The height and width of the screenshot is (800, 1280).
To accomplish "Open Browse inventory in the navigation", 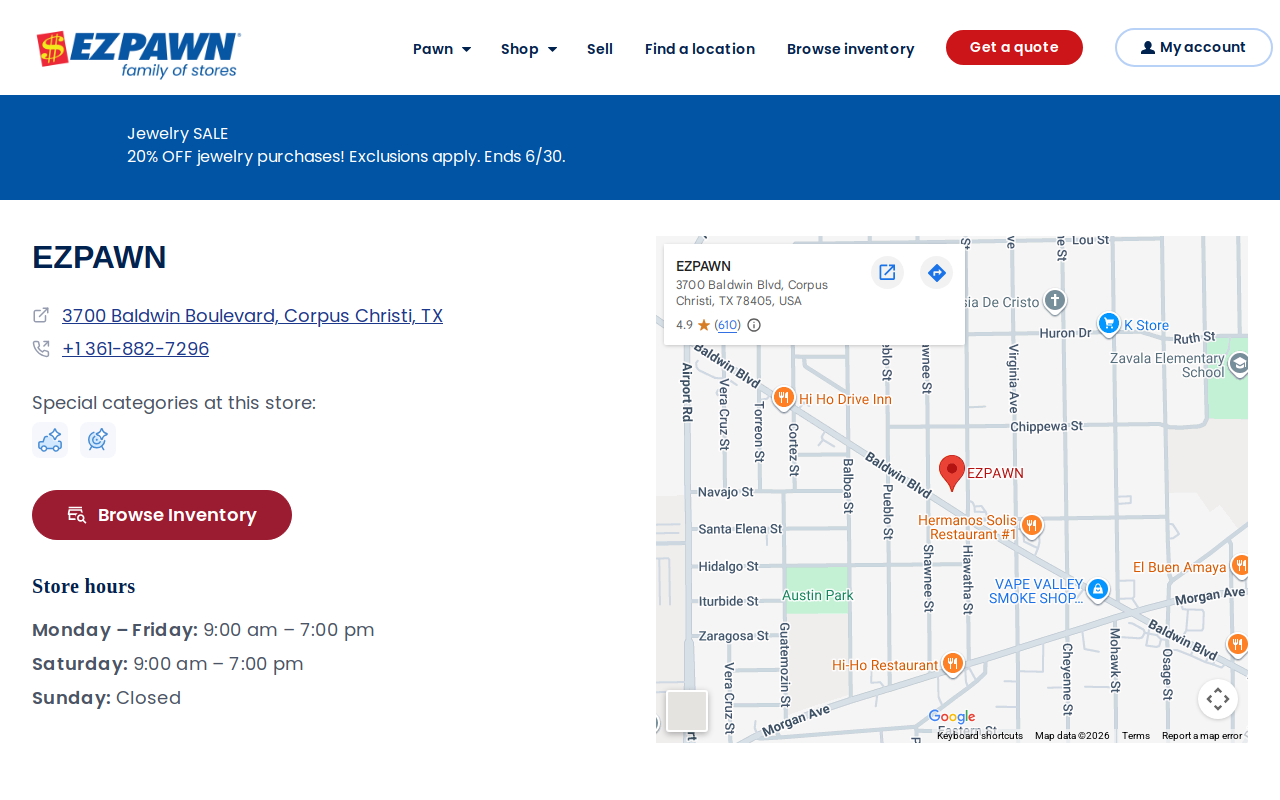I will click(850, 49).
